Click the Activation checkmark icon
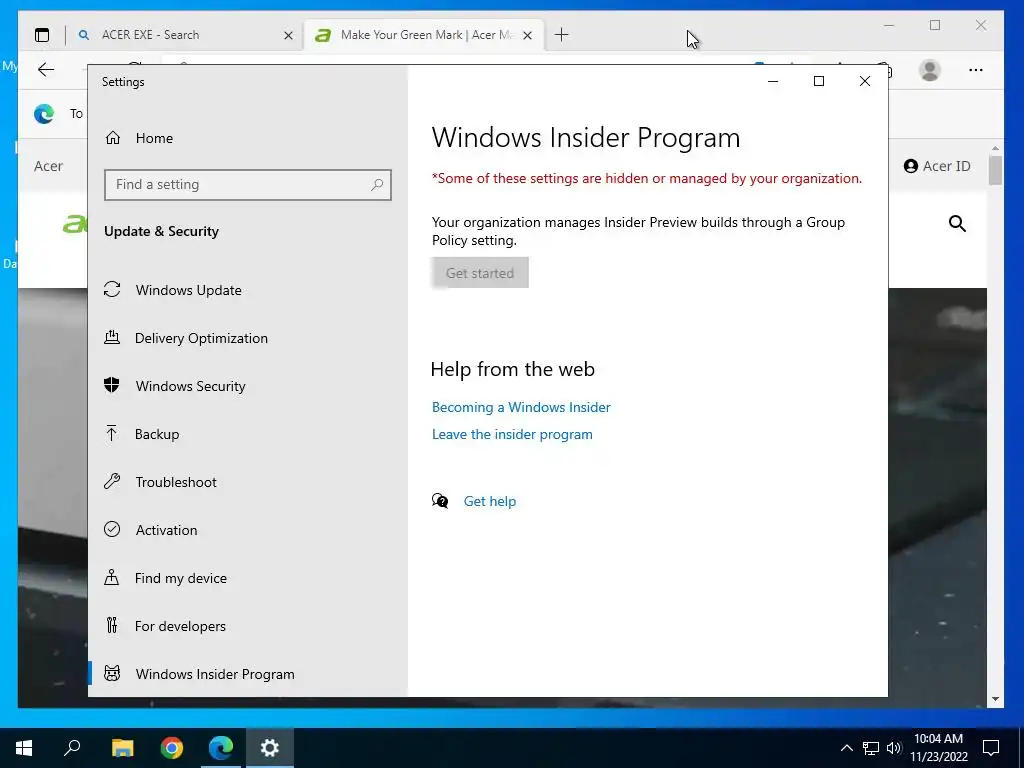Screen dimensions: 1024x768 click(x=112, y=529)
